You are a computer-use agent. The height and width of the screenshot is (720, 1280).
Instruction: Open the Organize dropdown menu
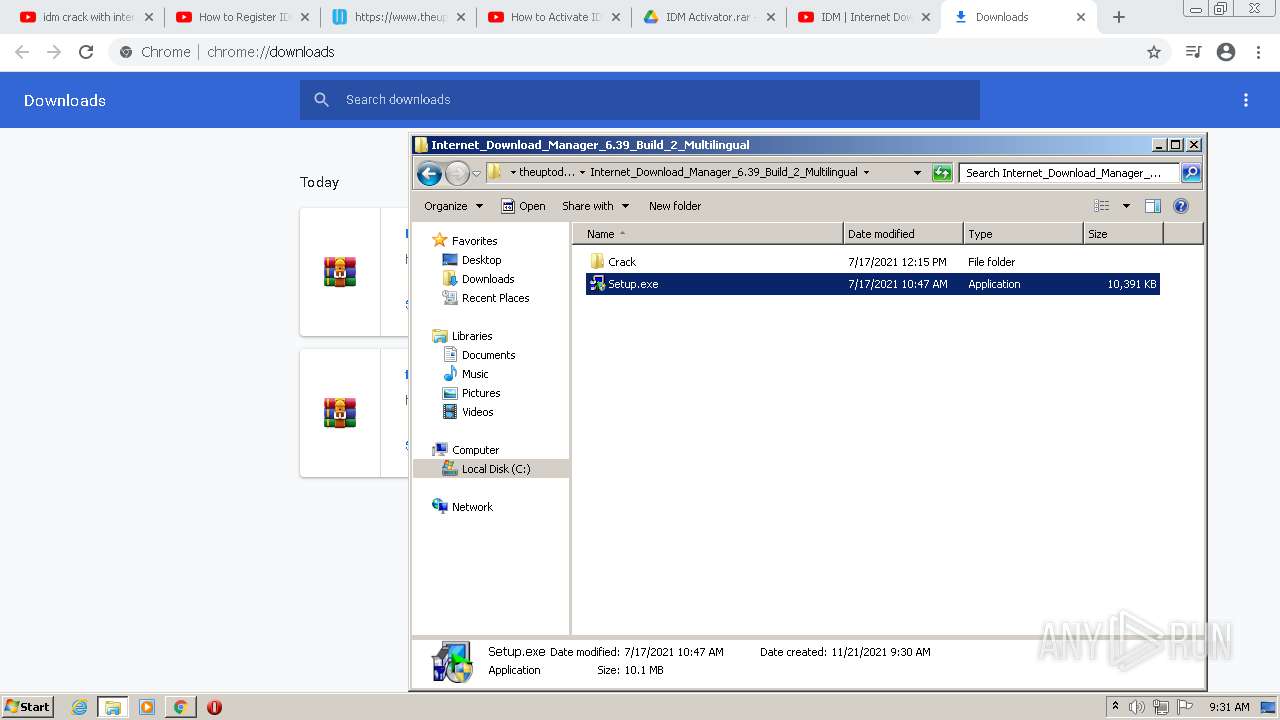click(x=453, y=206)
